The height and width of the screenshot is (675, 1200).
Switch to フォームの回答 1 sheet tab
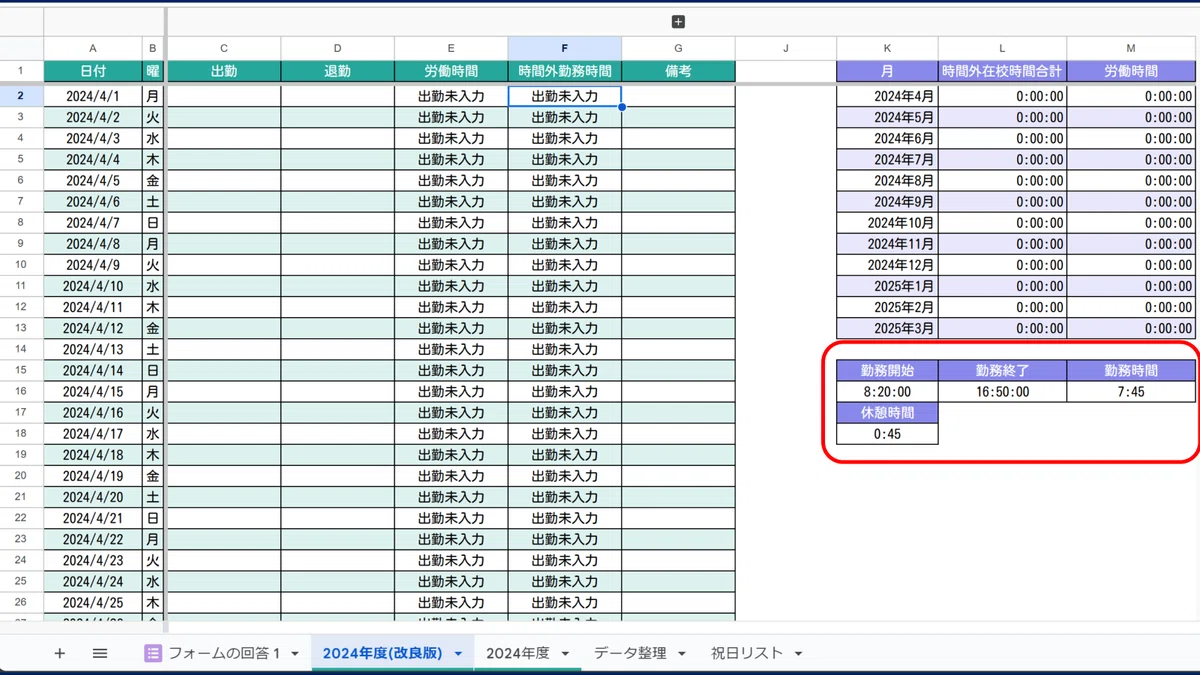click(223, 653)
